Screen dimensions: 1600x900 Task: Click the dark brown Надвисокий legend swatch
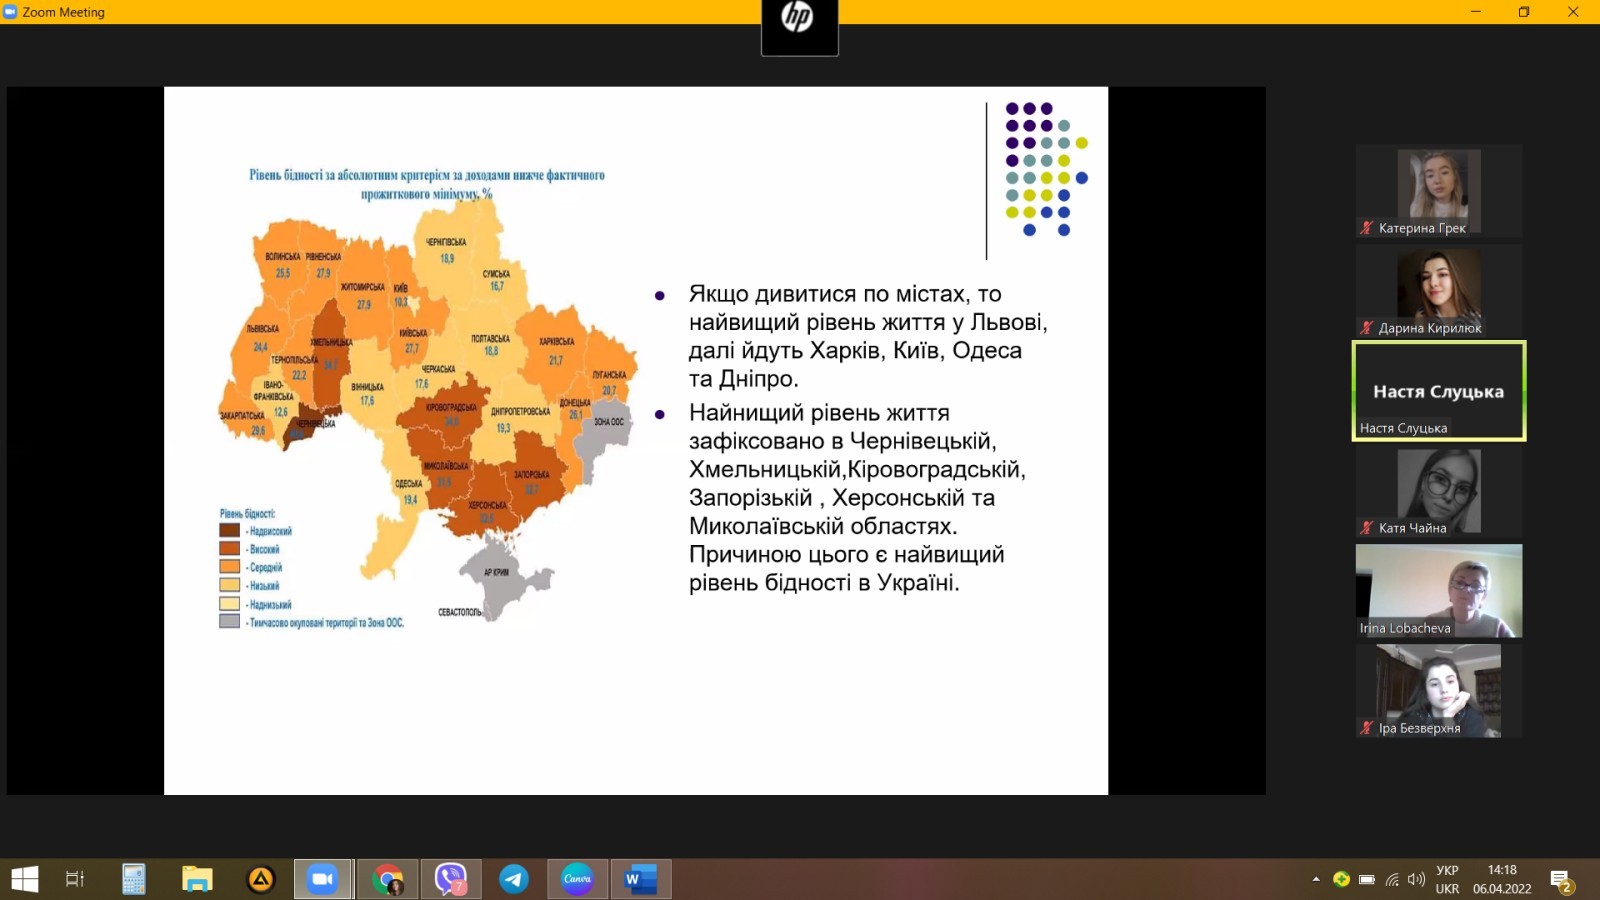[230, 531]
